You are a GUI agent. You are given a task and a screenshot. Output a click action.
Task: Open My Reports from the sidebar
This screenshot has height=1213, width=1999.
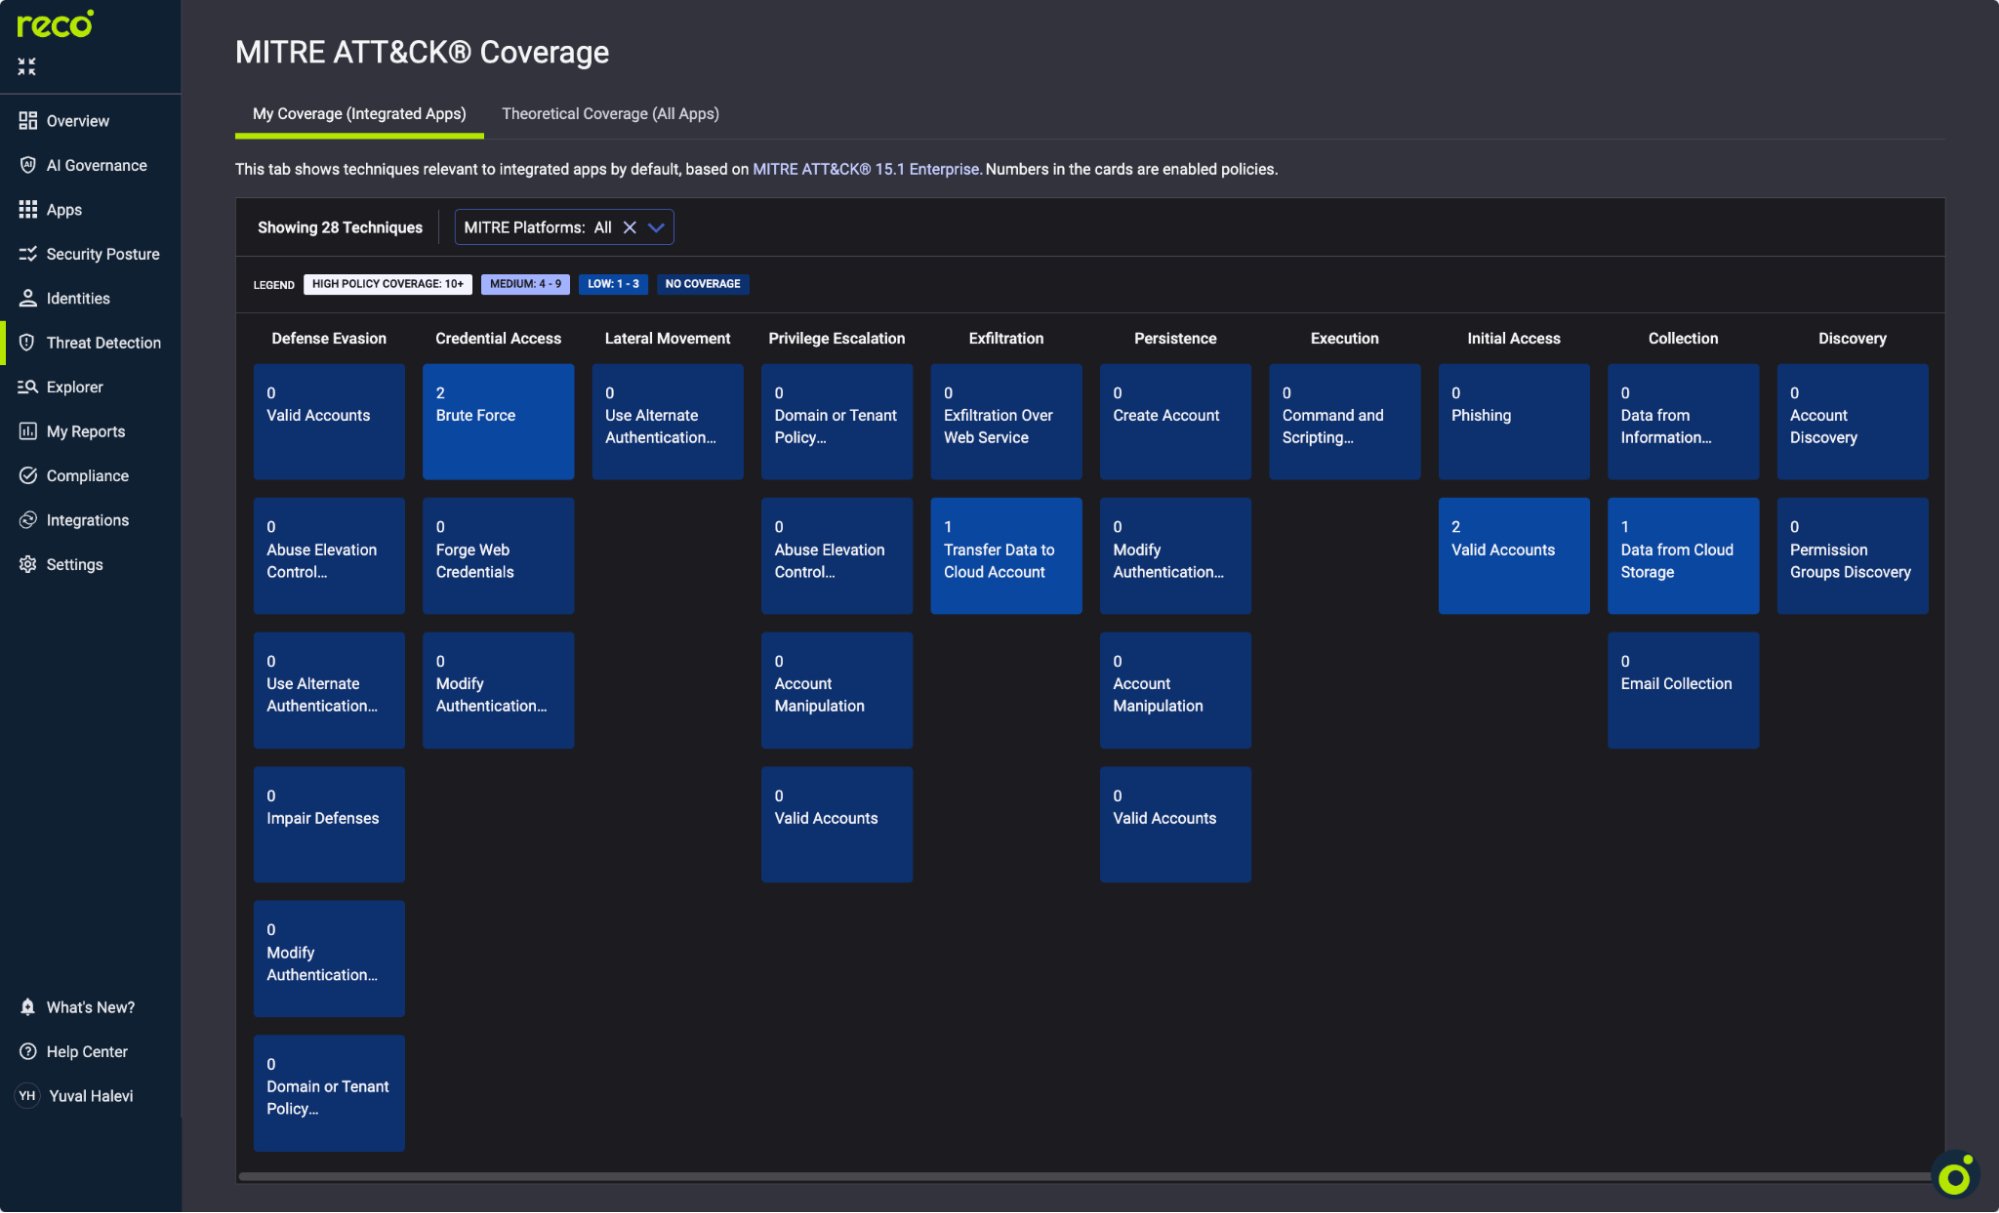point(85,431)
